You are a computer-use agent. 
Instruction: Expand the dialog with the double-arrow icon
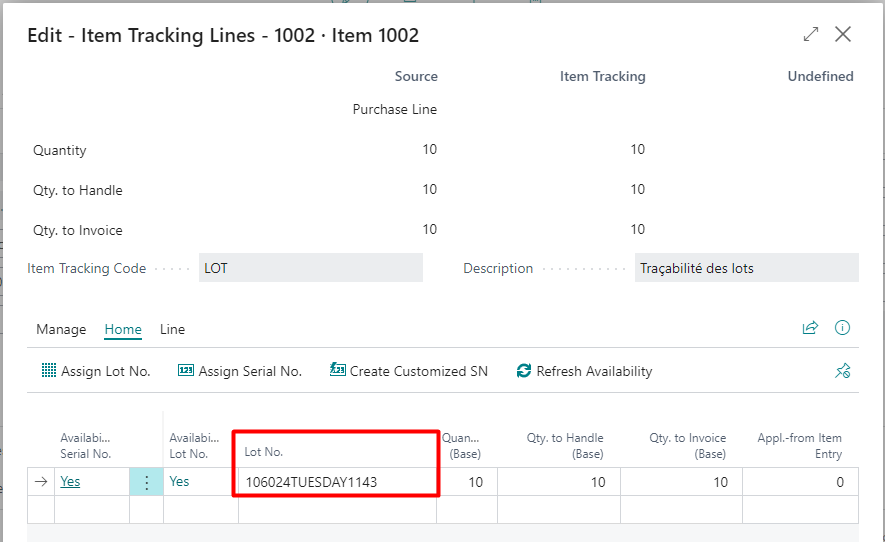coord(811,35)
